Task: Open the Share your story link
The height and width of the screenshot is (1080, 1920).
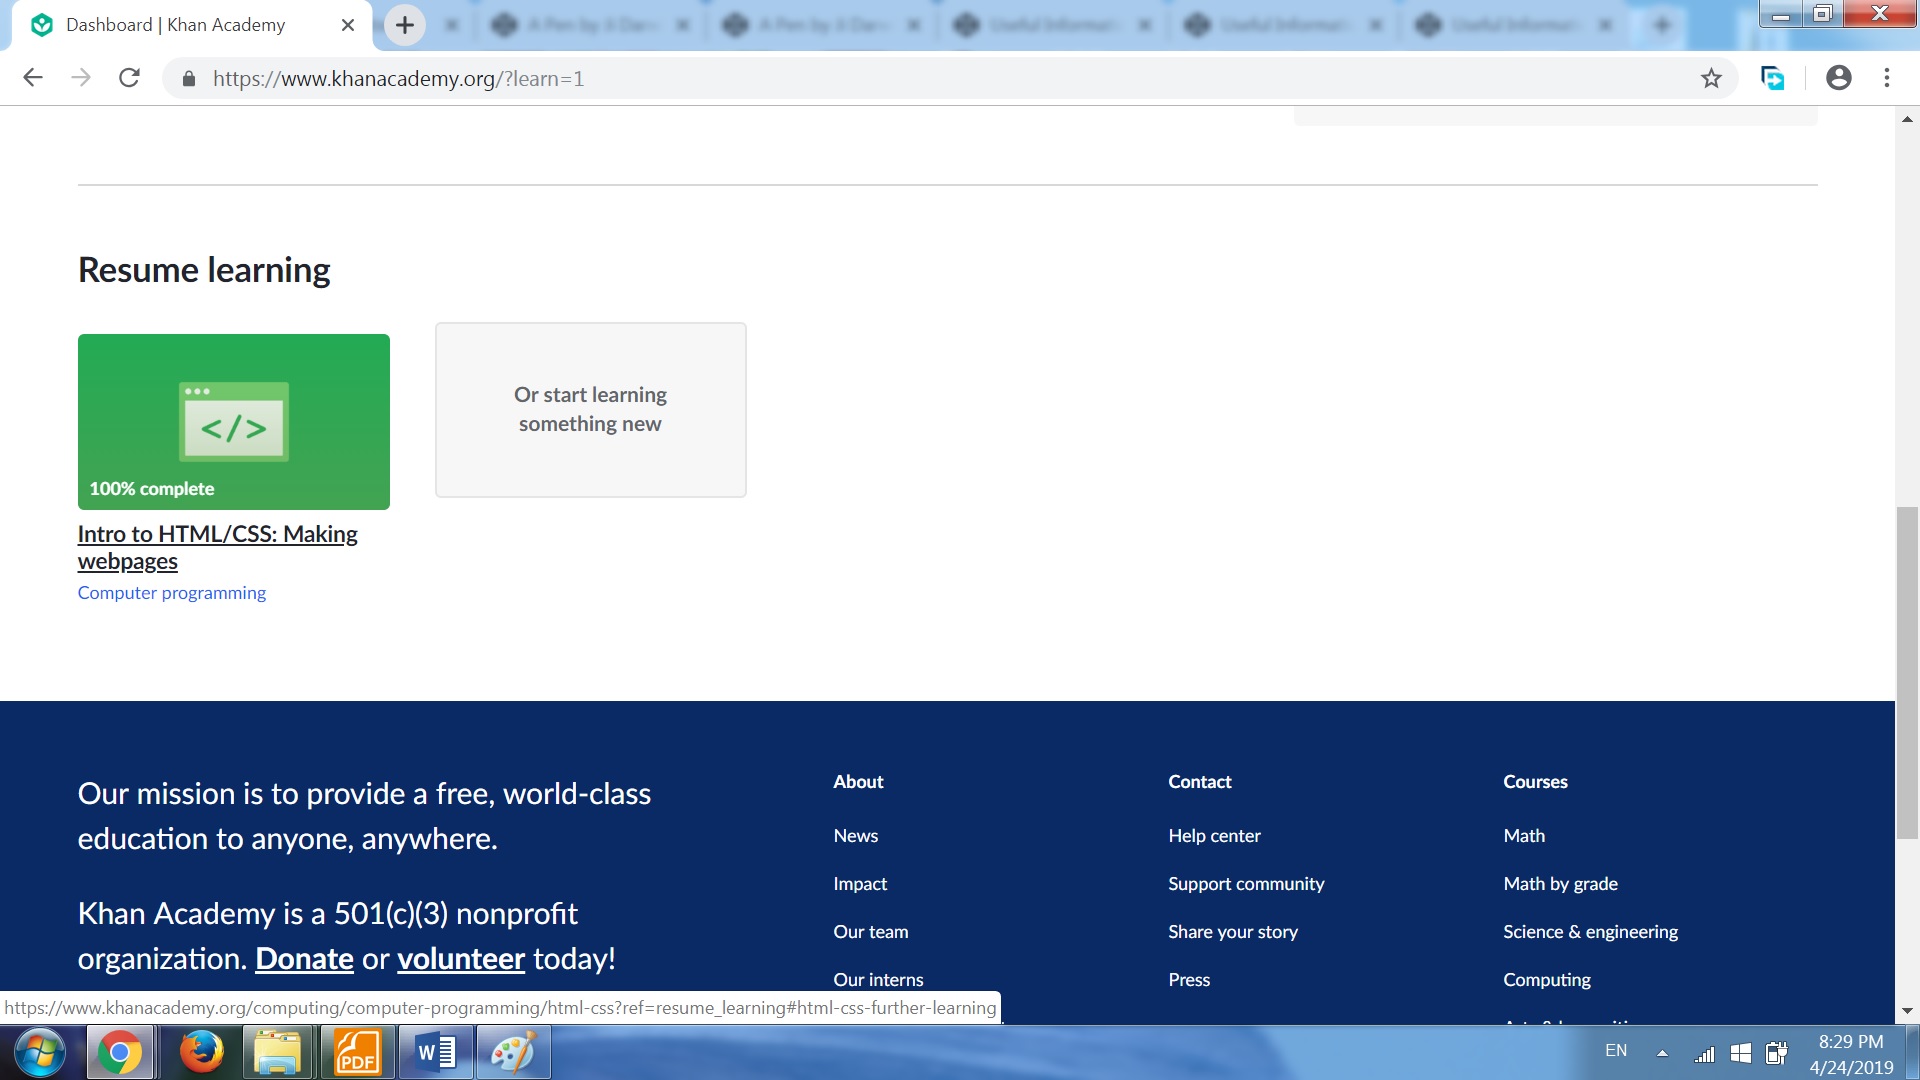Action: click(x=1234, y=932)
